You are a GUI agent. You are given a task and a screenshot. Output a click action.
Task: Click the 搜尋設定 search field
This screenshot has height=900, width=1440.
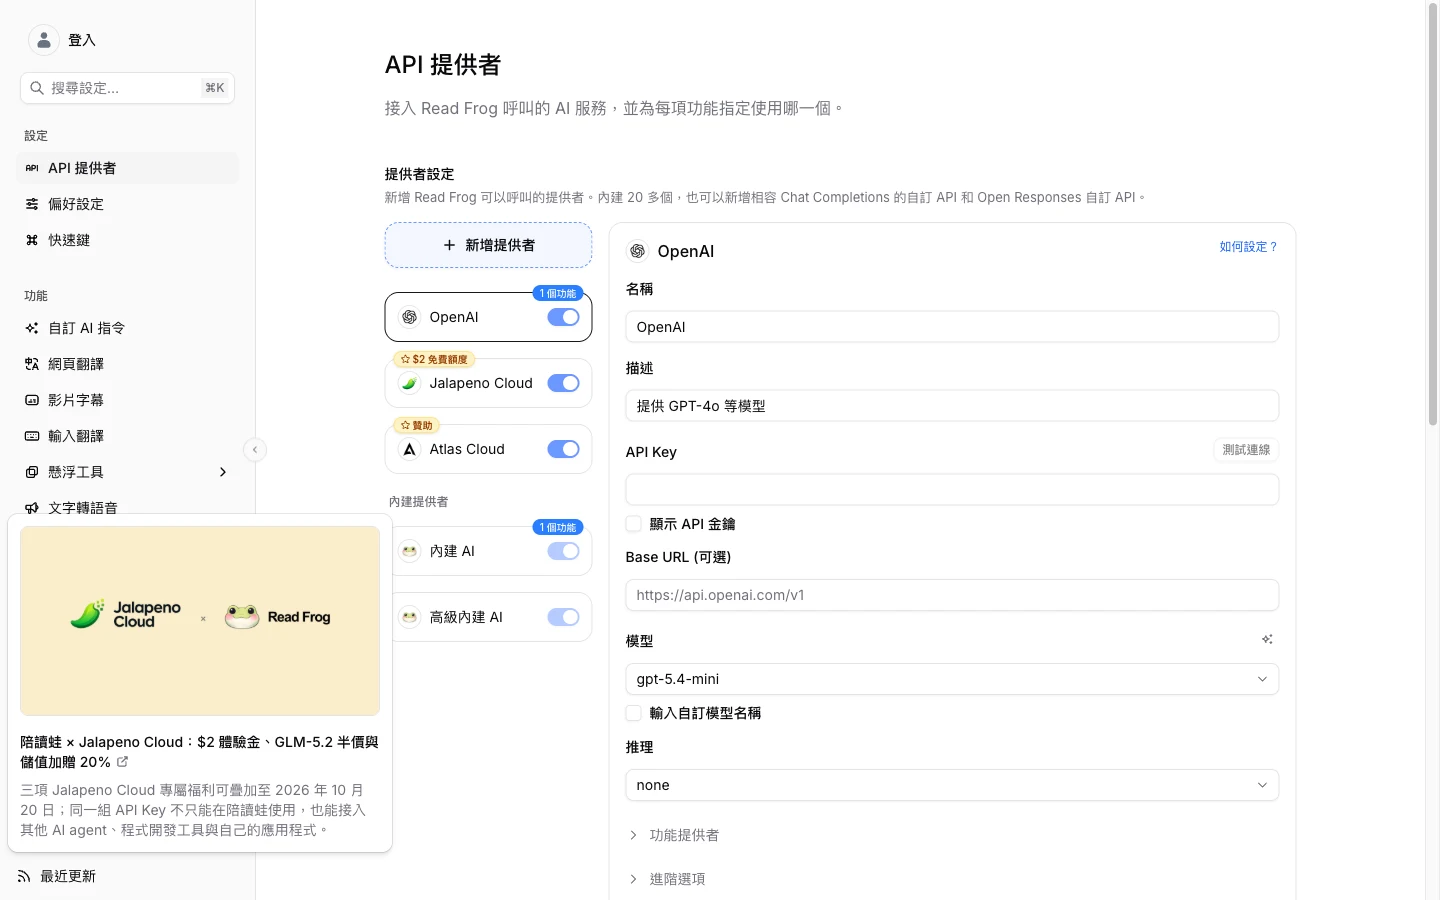coord(127,88)
